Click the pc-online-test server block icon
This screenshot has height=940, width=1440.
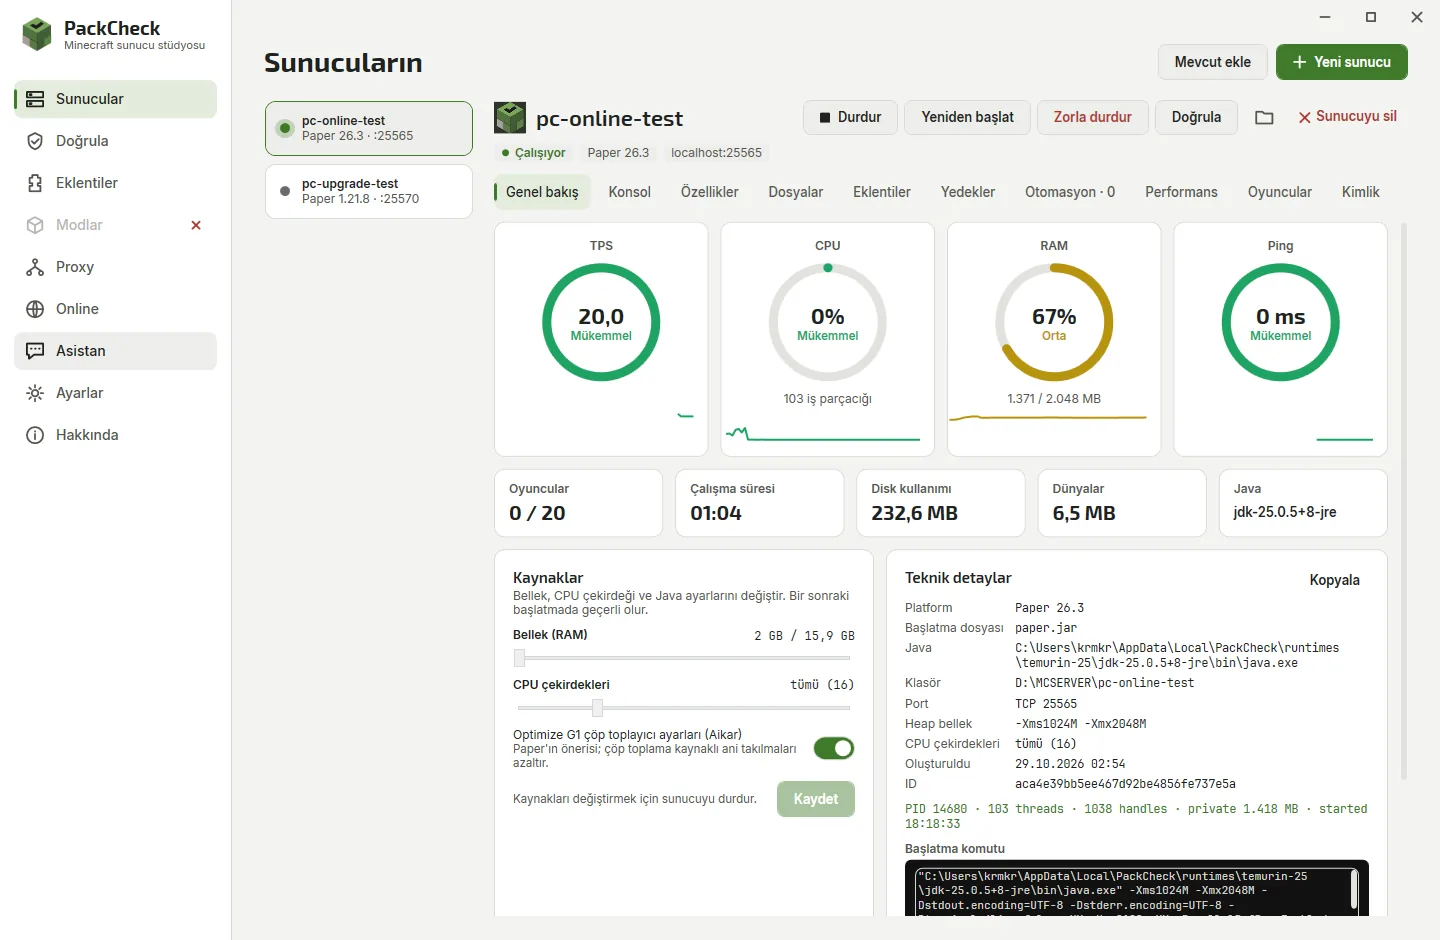[510, 118]
